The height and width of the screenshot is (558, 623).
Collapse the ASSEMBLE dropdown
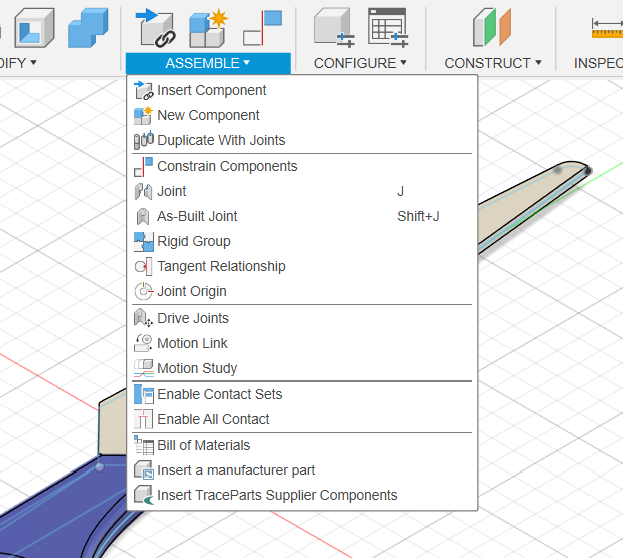[208, 63]
